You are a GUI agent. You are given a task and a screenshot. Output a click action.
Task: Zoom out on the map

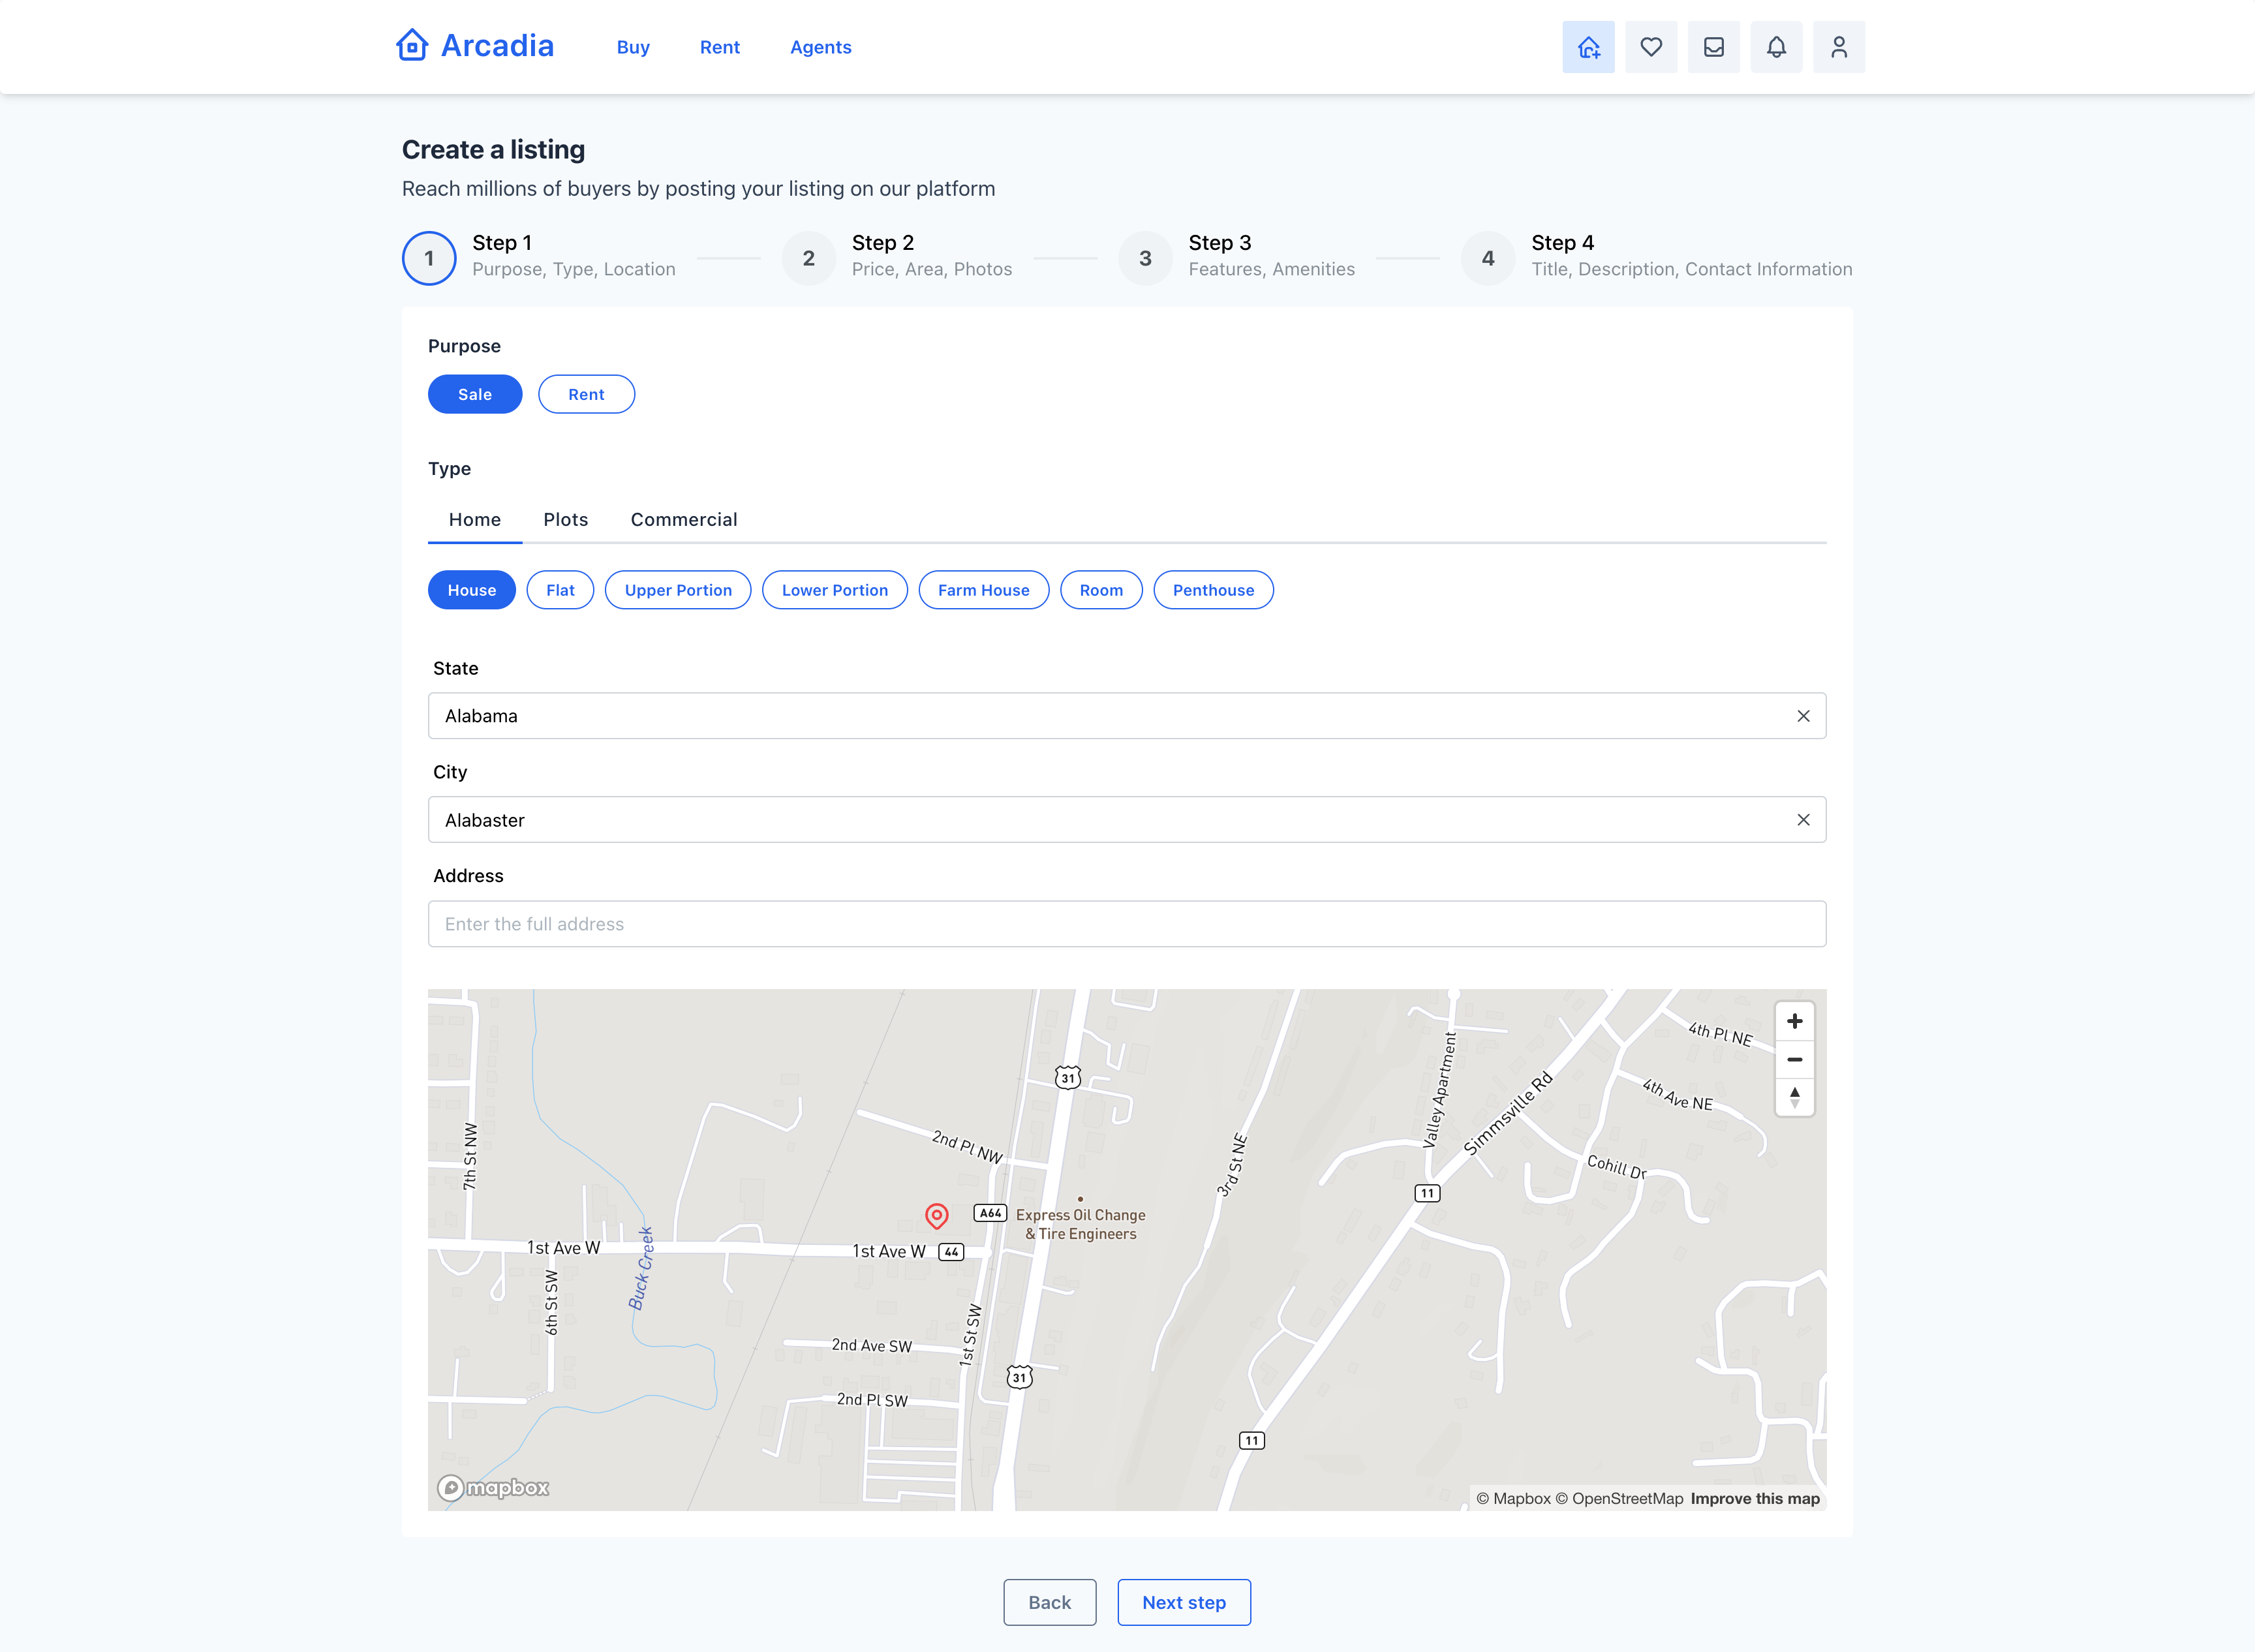pos(1794,1059)
